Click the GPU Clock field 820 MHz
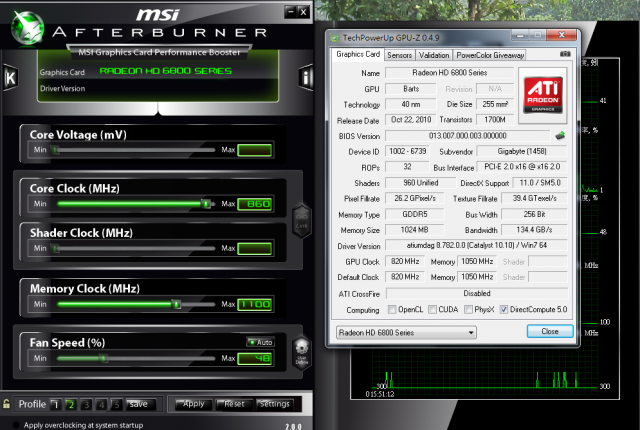This screenshot has width=640, height=430. [x=405, y=261]
